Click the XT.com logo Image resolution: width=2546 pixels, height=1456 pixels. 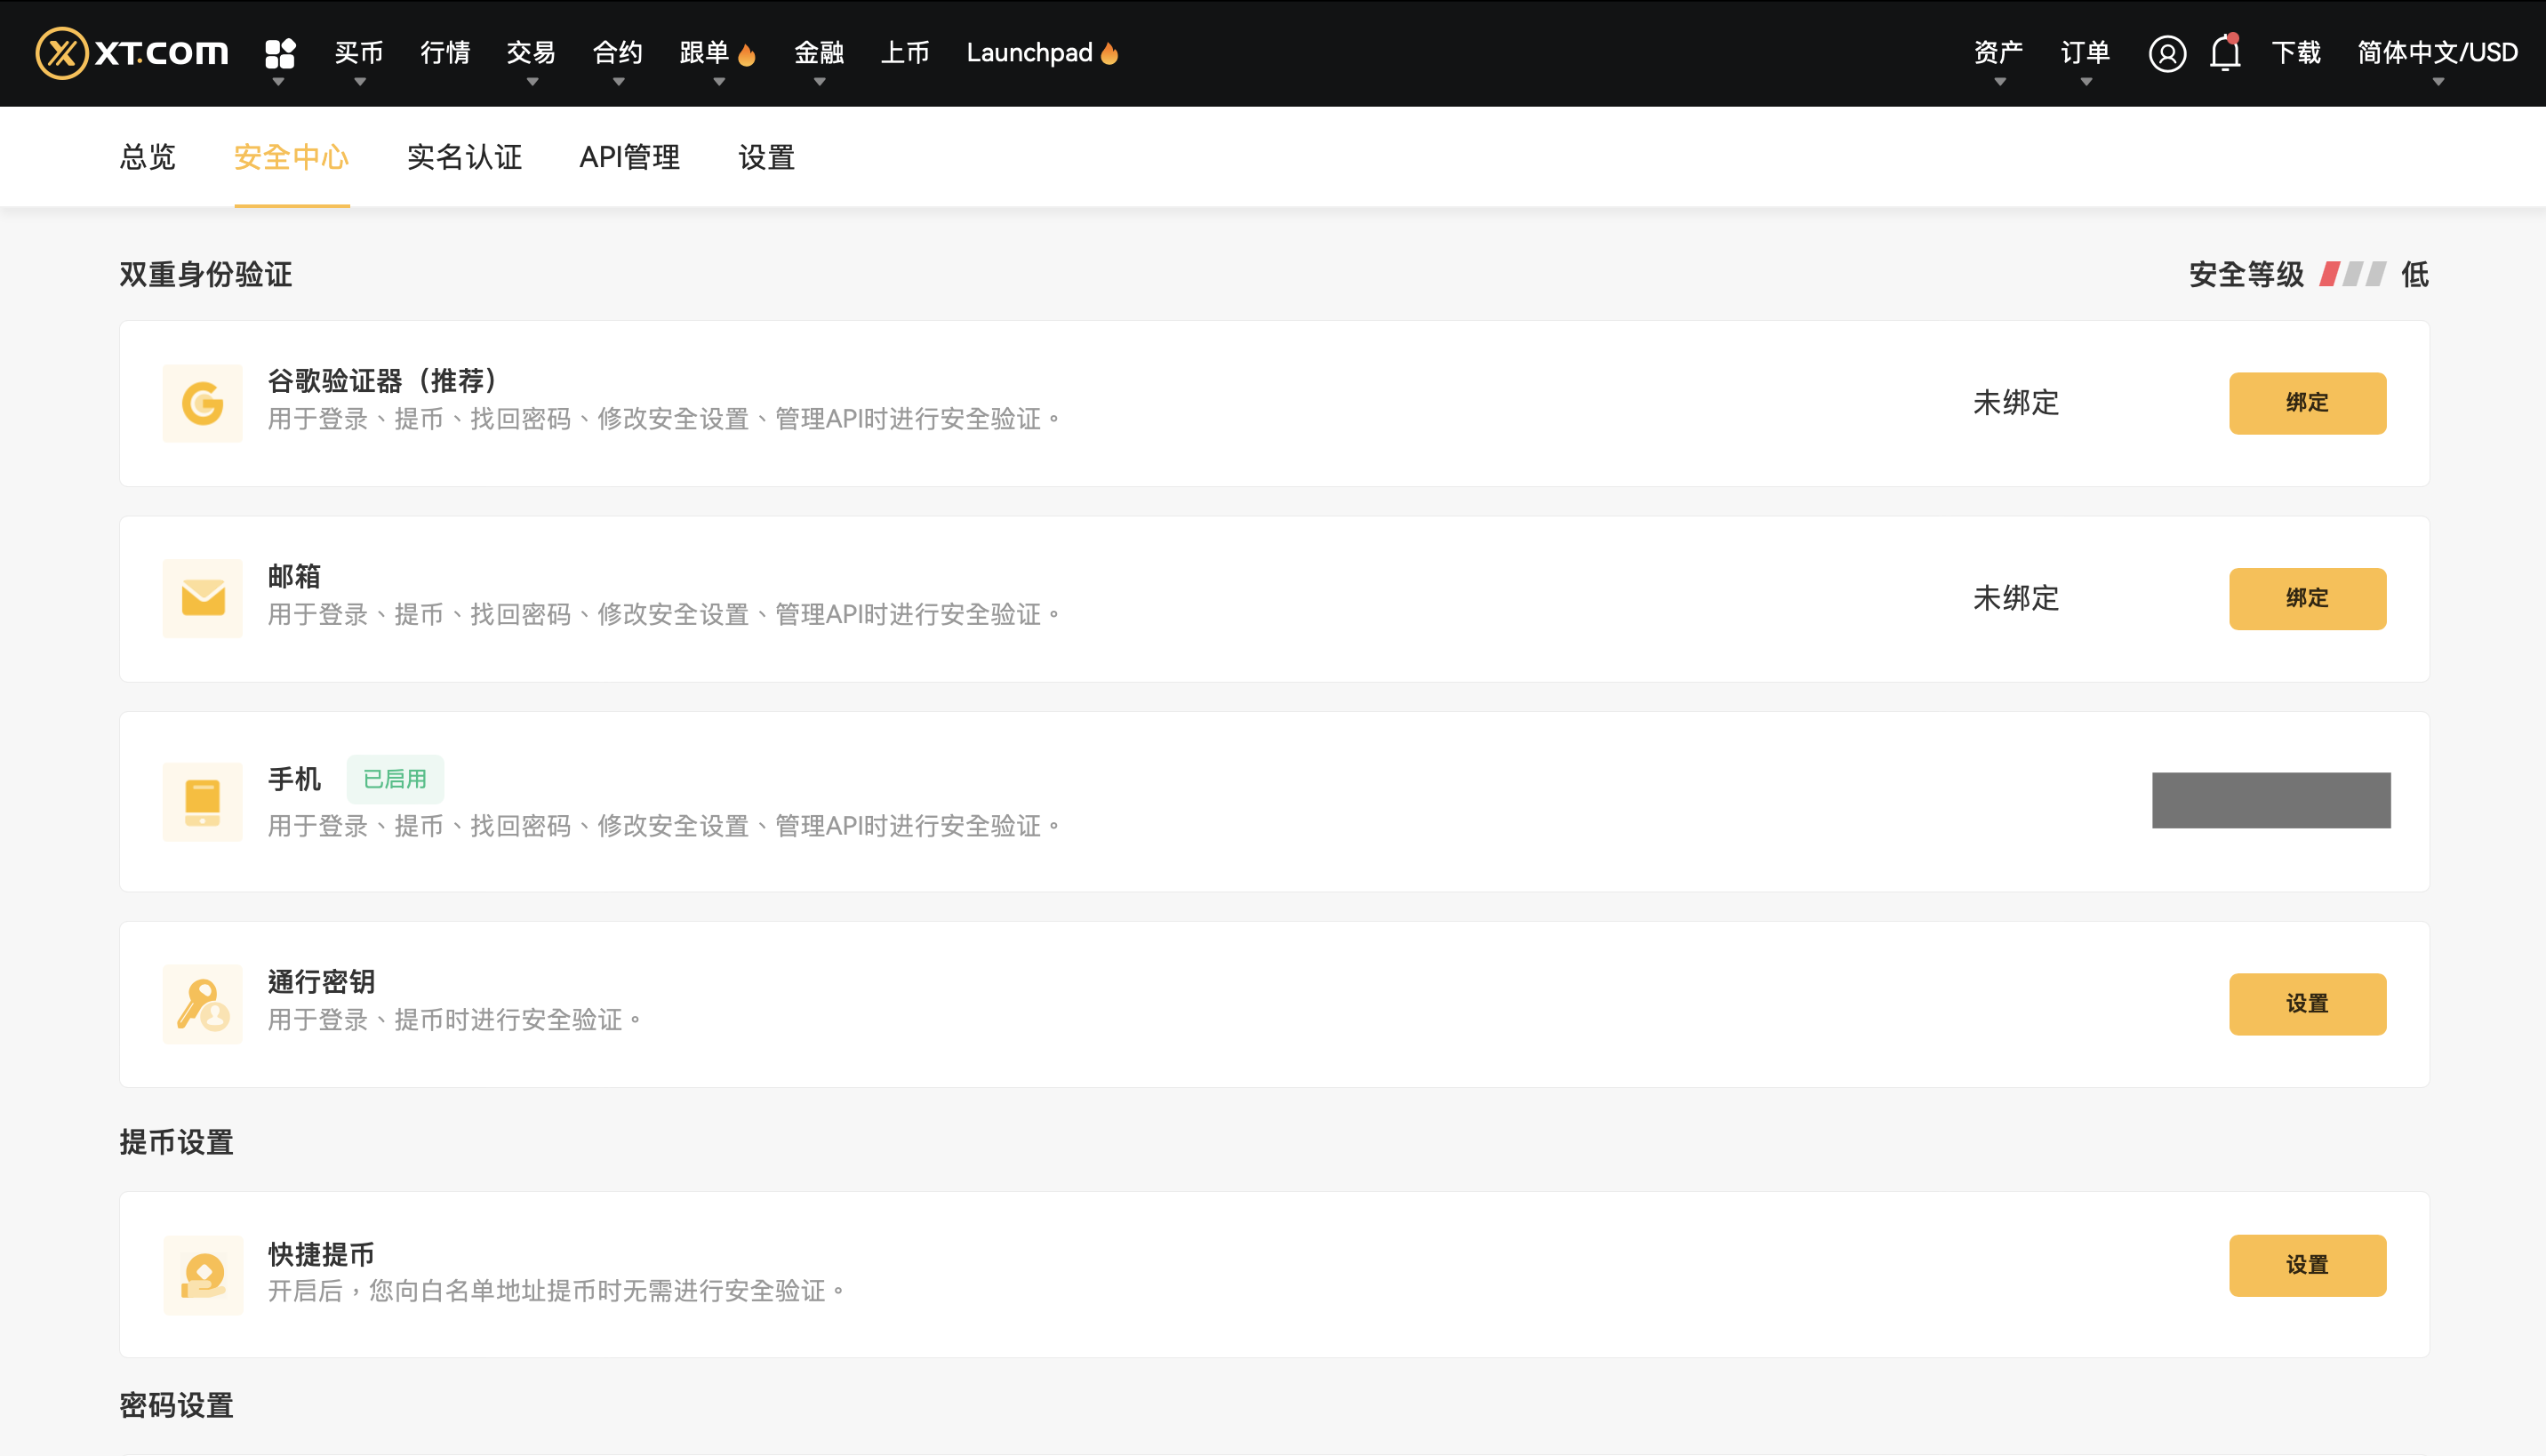(132, 52)
